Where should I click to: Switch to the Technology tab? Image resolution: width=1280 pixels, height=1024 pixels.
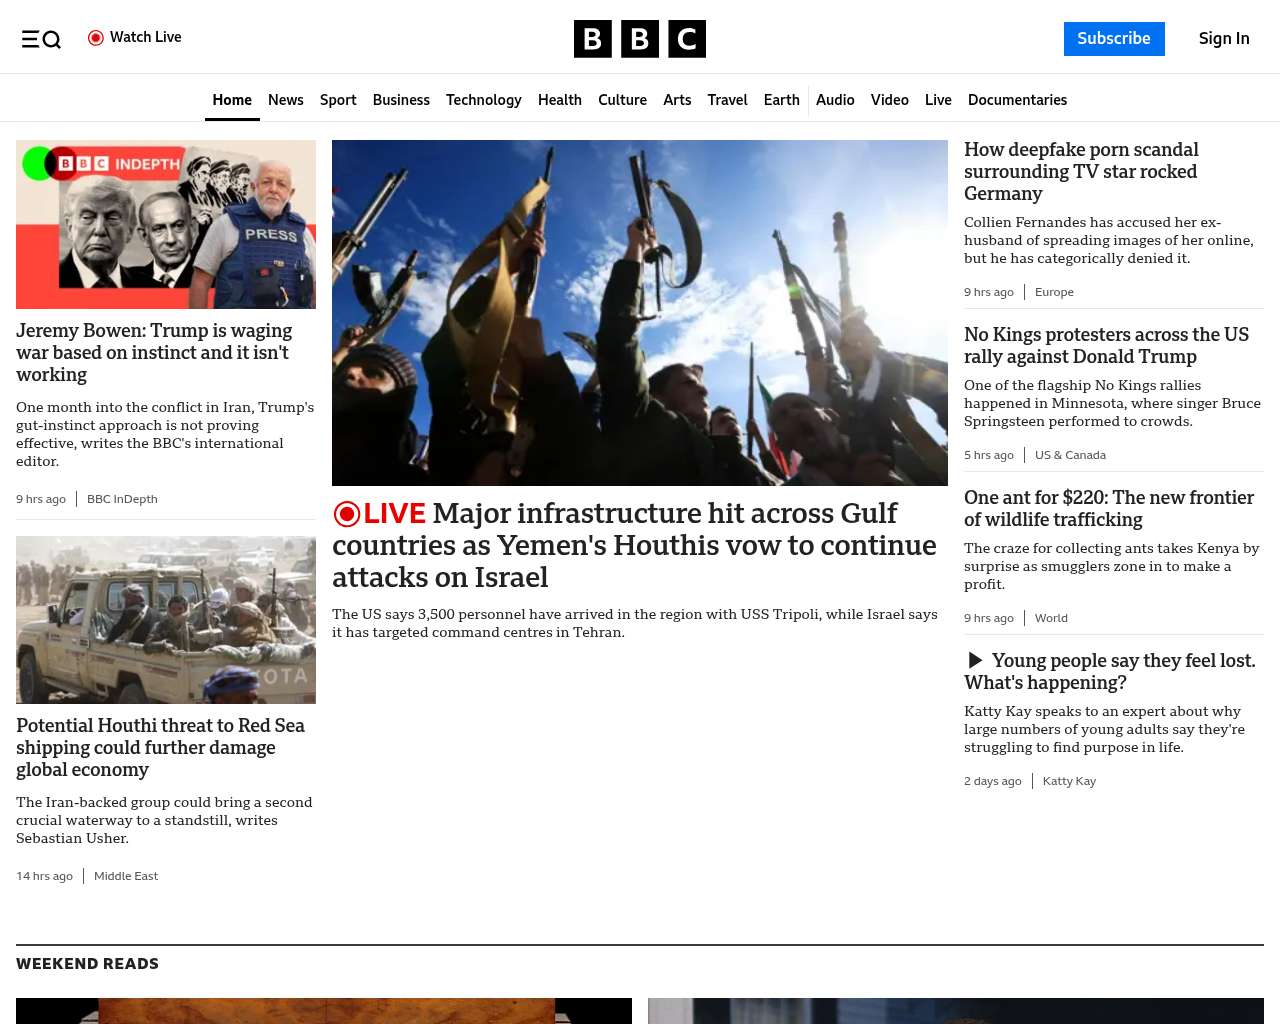pyautogui.click(x=483, y=100)
